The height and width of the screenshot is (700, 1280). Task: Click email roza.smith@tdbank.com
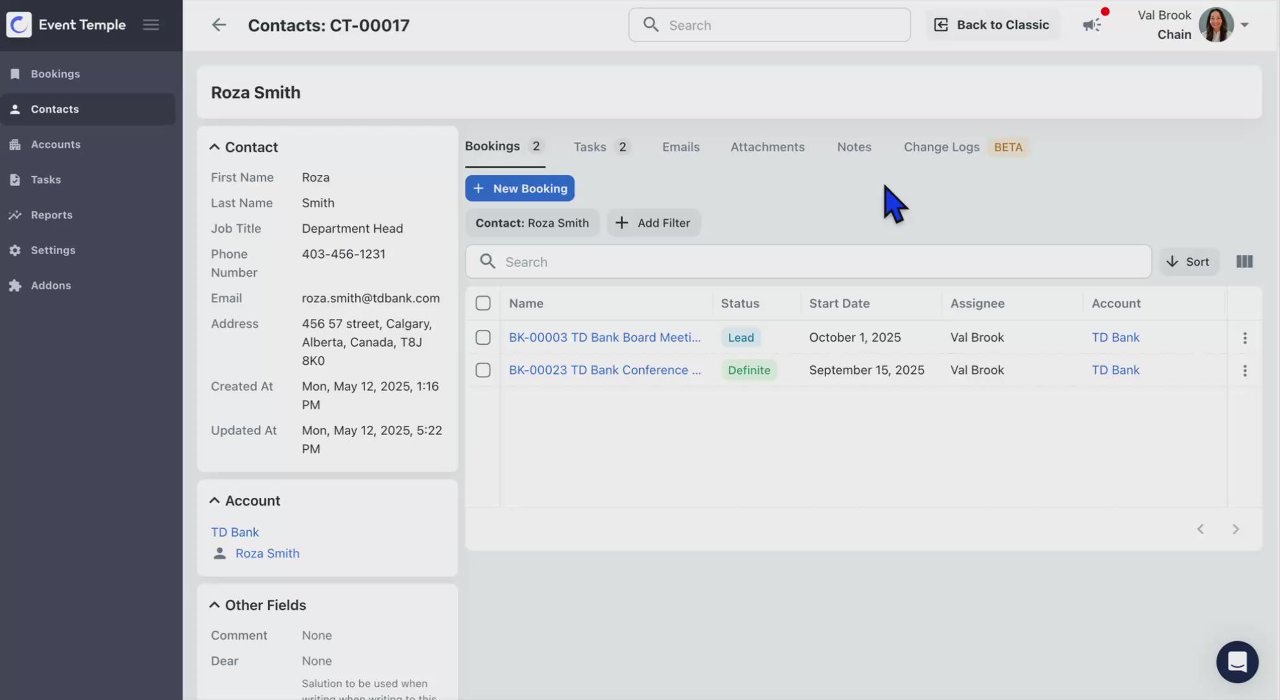click(x=371, y=298)
